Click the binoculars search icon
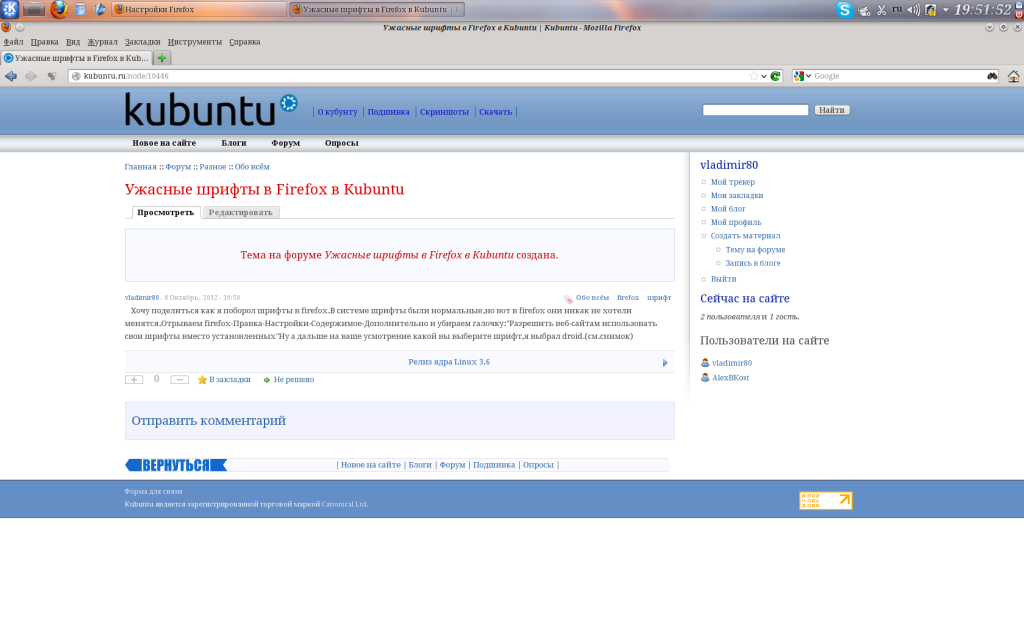Viewport: 1024px width, 640px height. click(x=992, y=76)
